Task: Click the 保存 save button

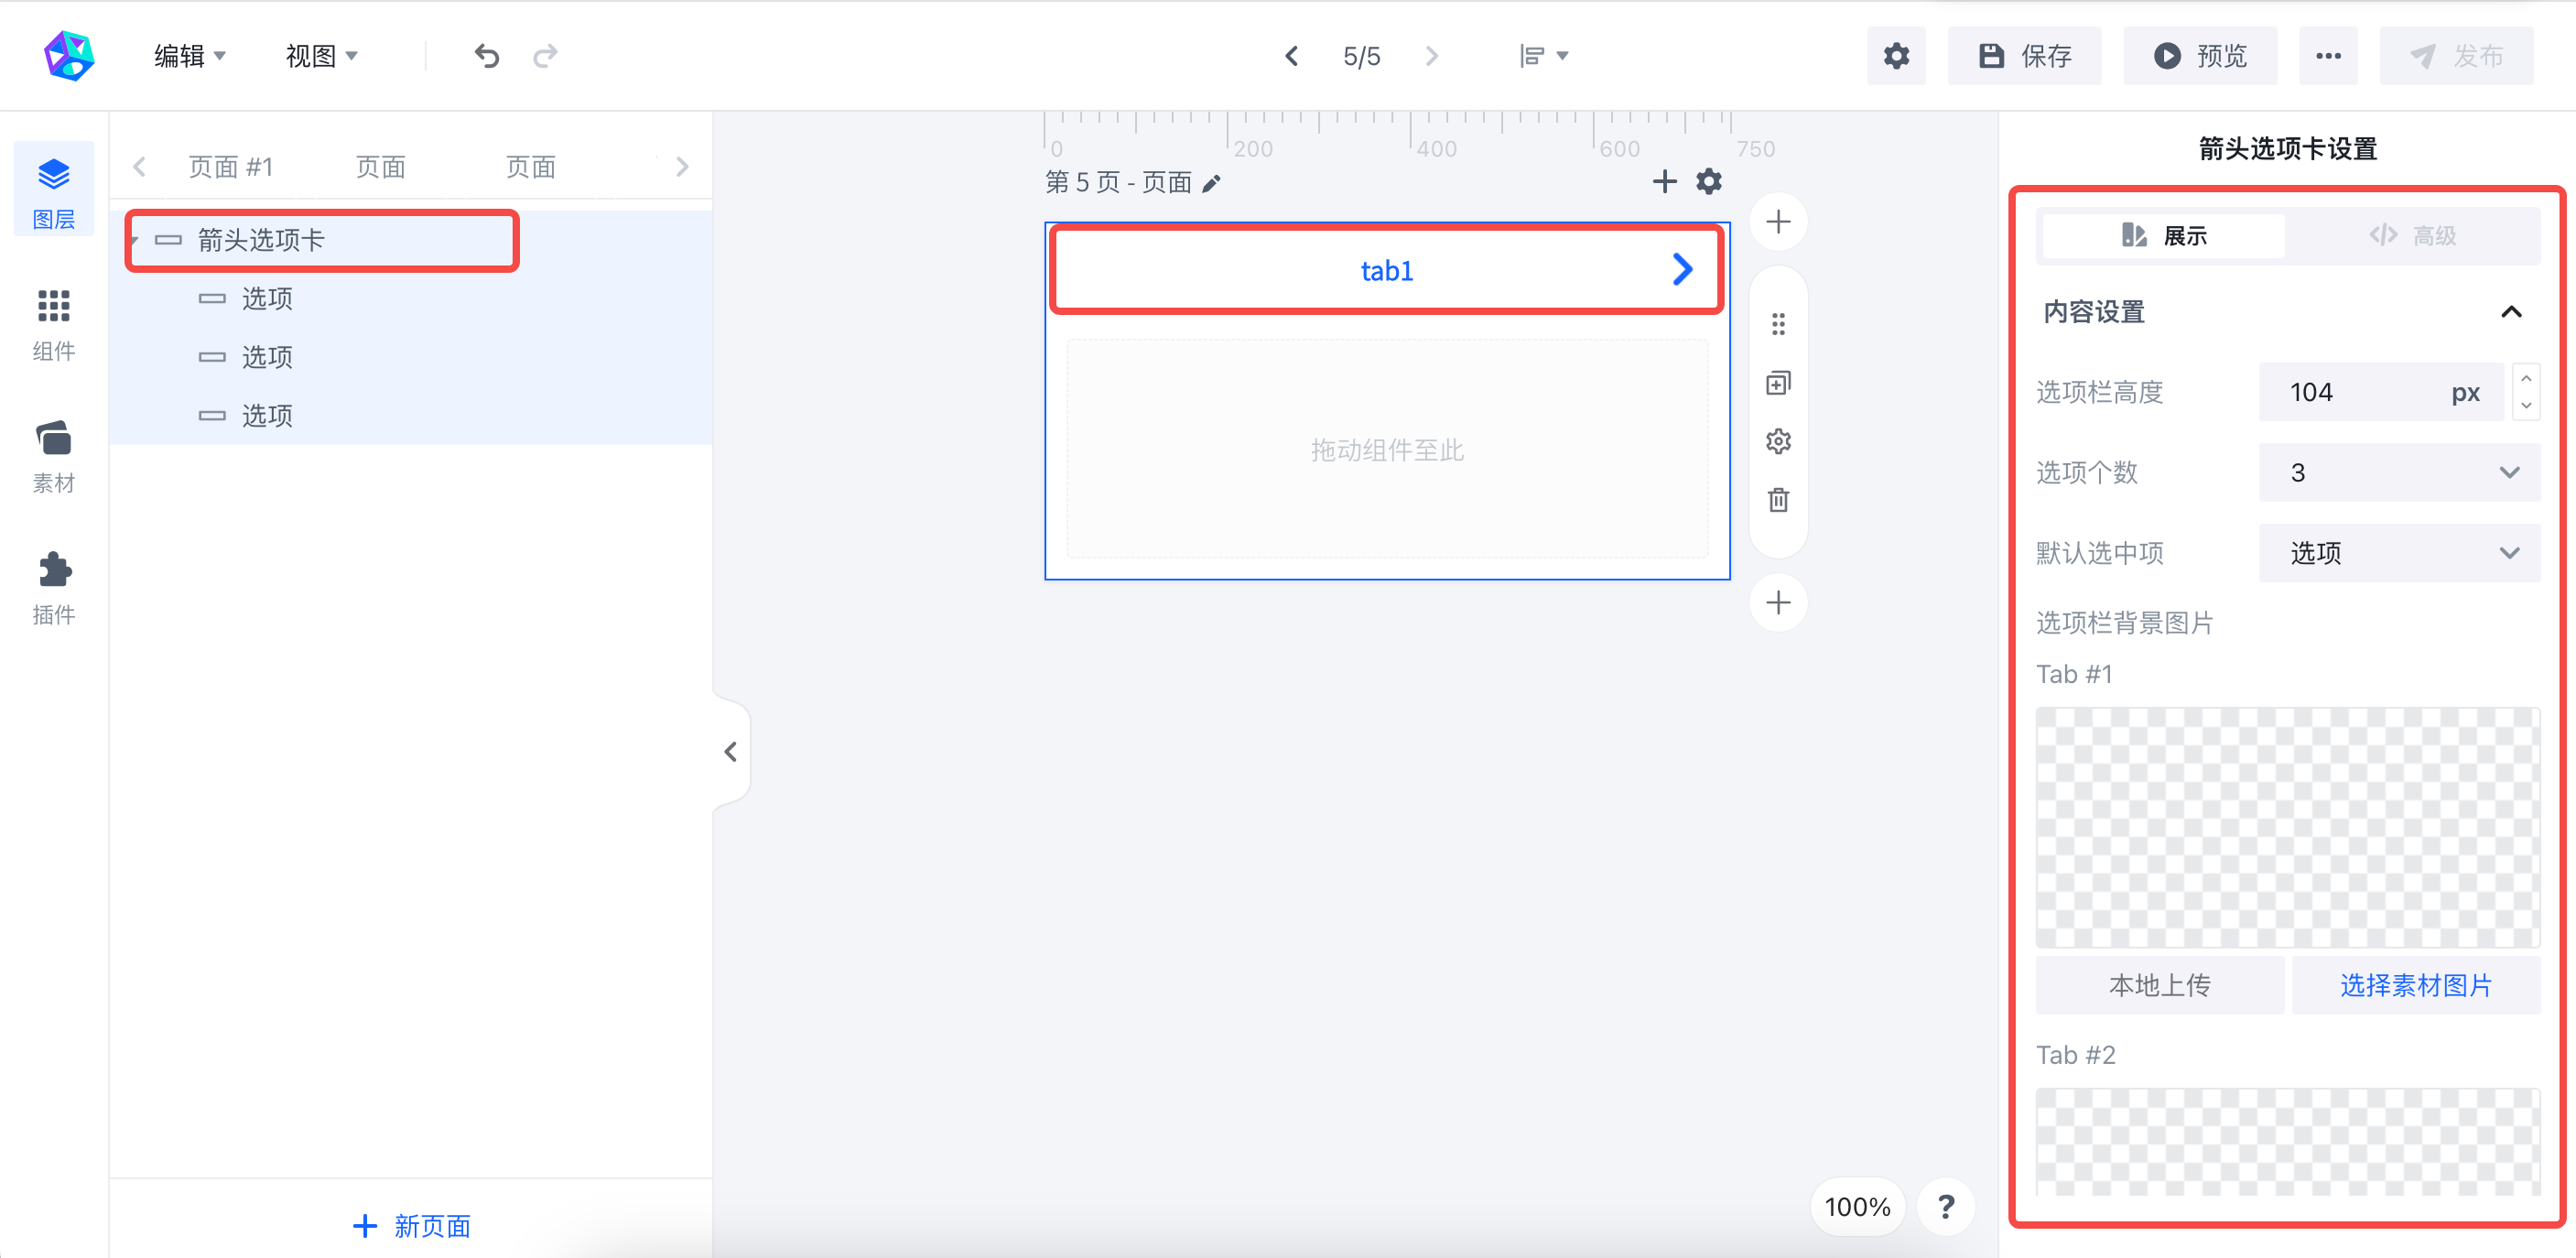Action: (x=2024, y=56)
